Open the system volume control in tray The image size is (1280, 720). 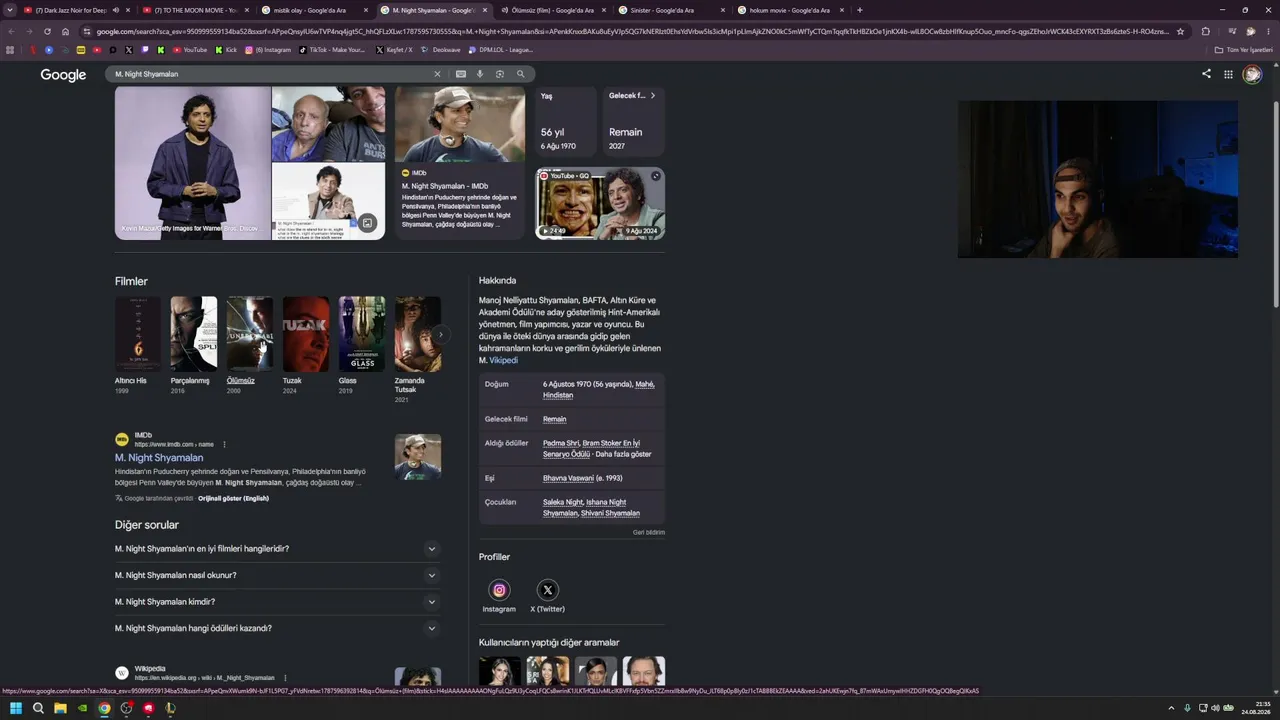tap(1215, 708)
